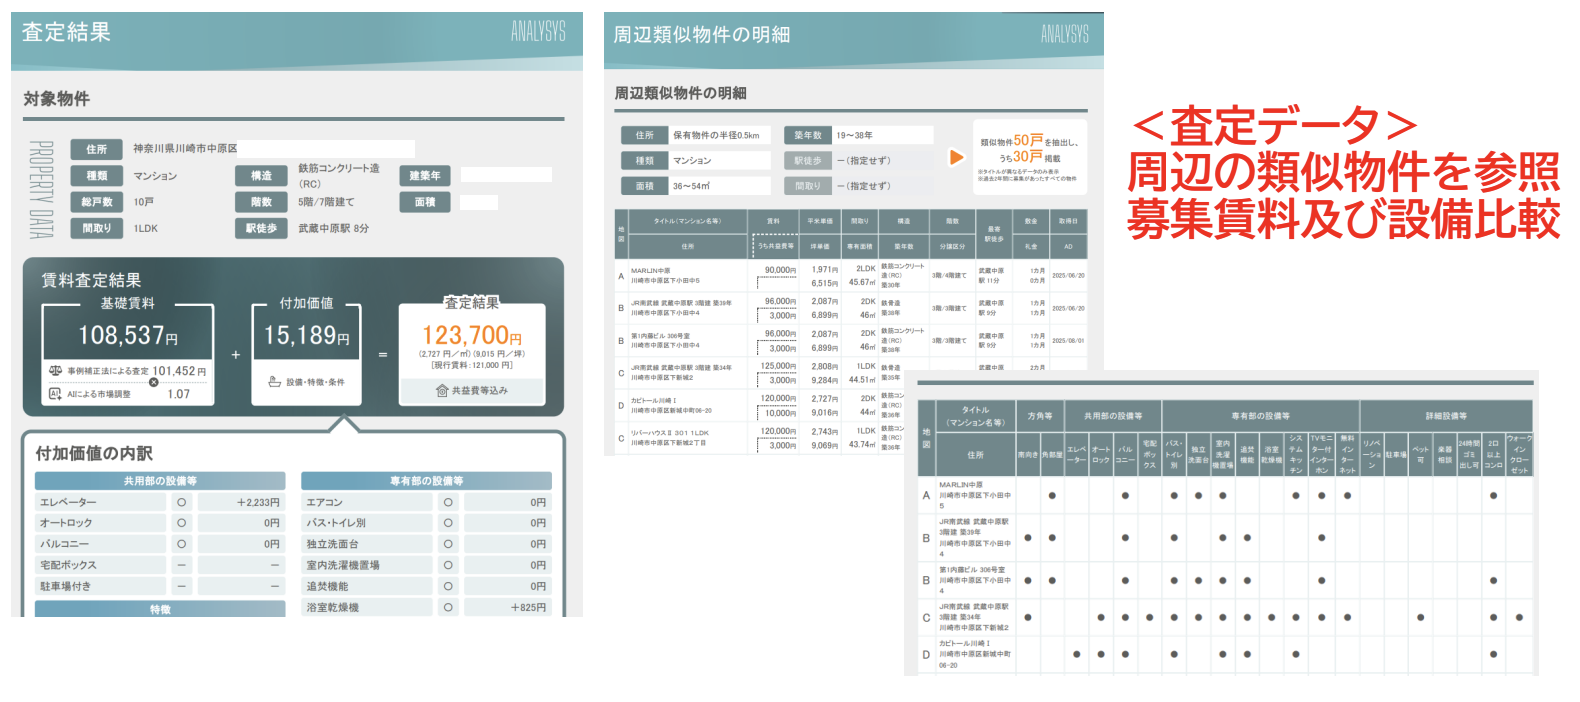Click the orange arrow beside 類似物件50戸
The image size is (1580, 702).
[x=956, y=157]
